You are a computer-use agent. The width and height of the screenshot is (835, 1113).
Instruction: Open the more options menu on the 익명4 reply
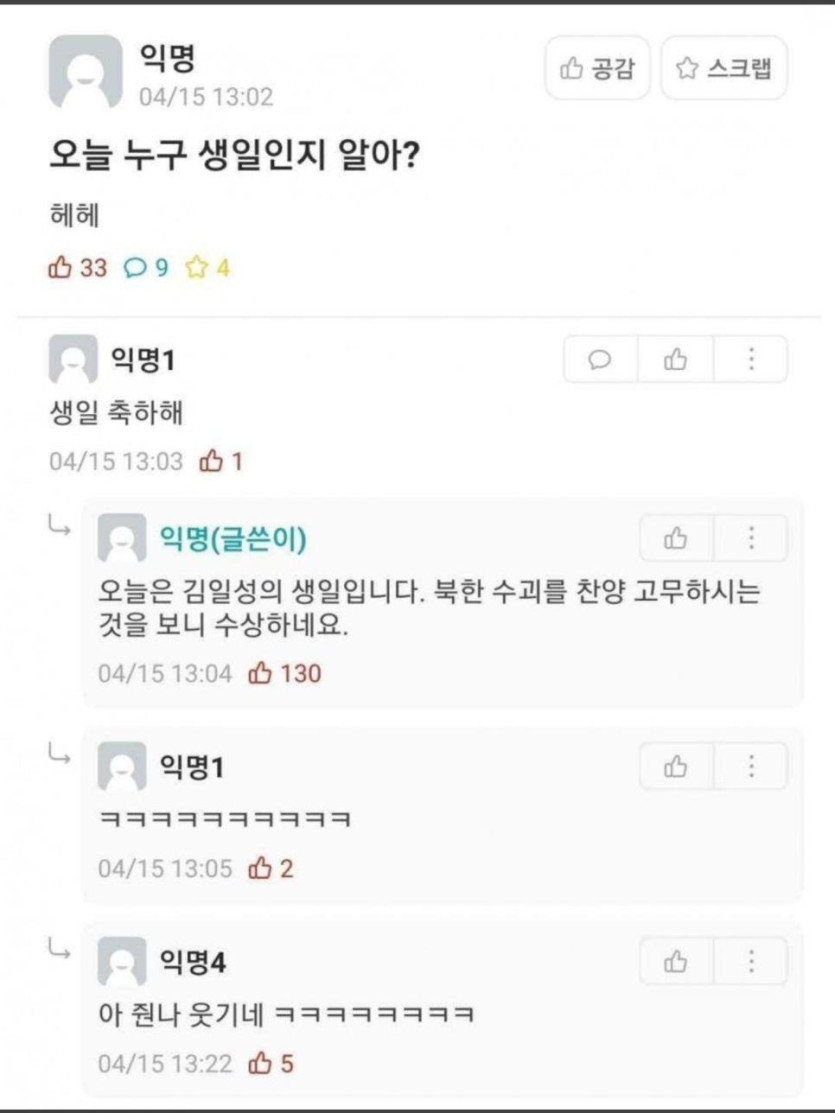coord(750,962)
